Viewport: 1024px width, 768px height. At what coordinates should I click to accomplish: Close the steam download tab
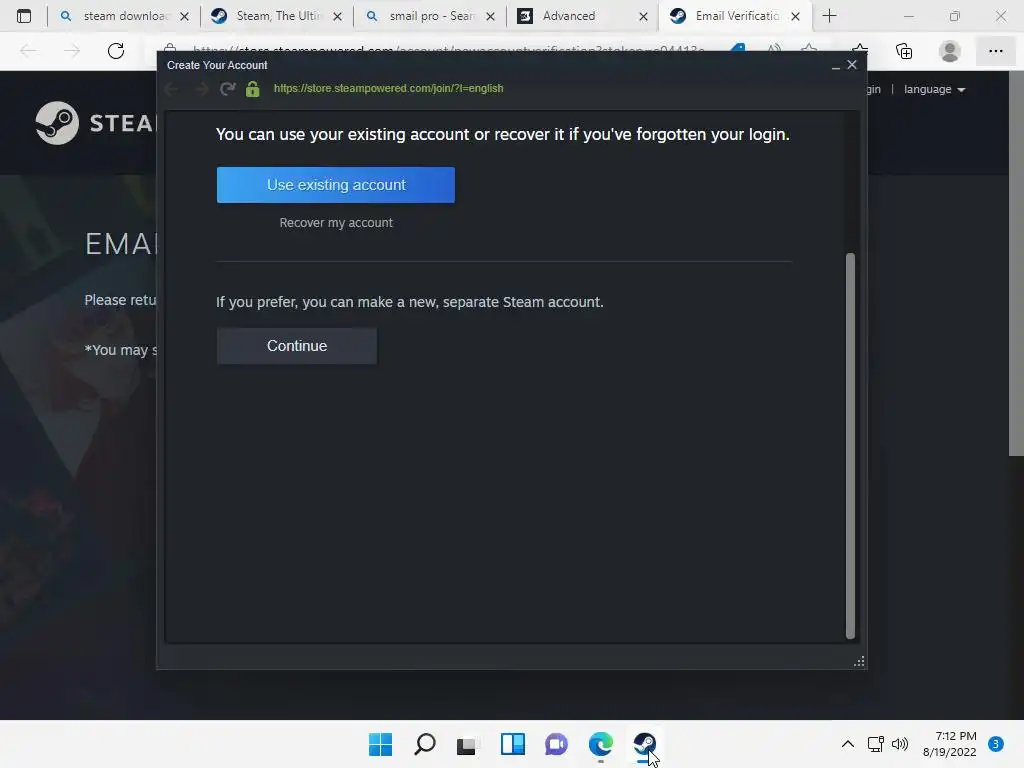tap(185, 16)
